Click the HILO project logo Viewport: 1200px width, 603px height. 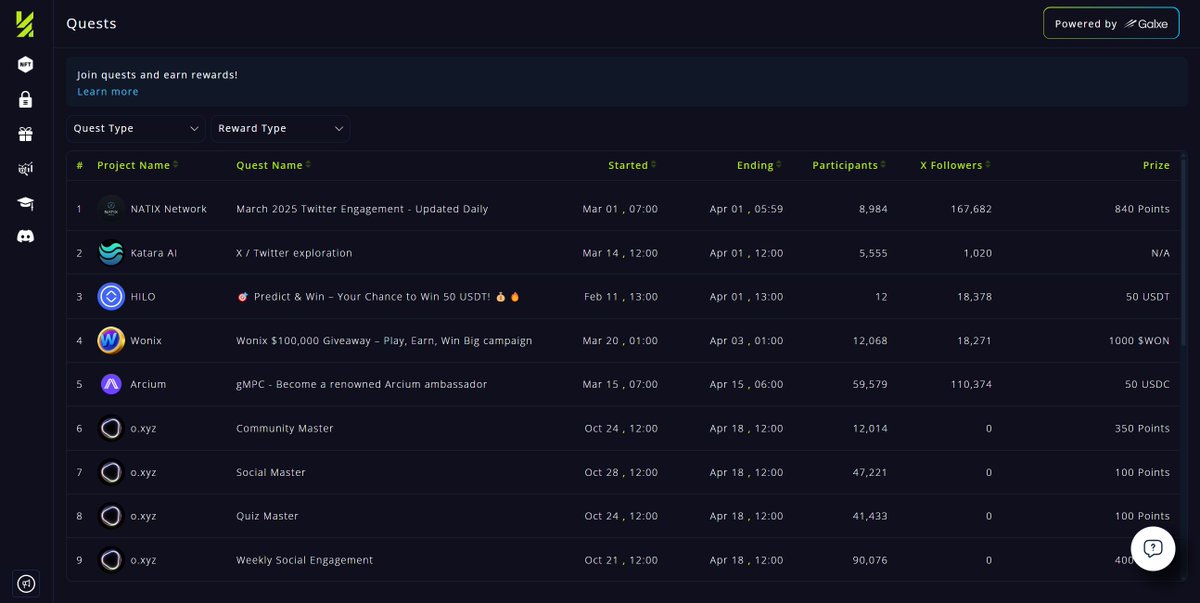pos(111,297)
